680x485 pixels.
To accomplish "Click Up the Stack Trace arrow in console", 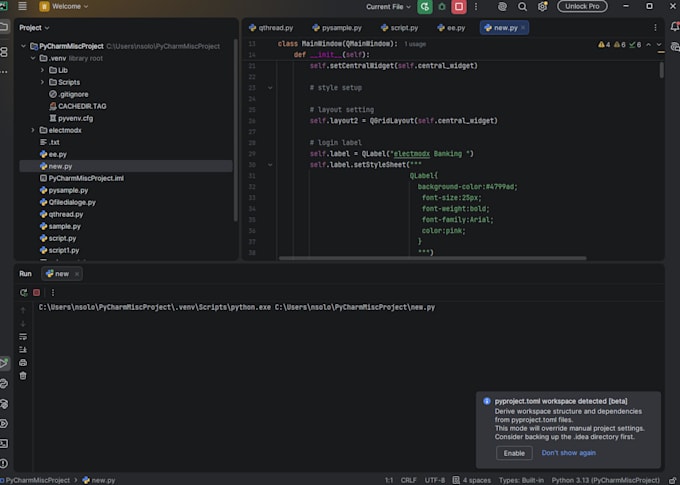I will click(x=23, y=310).
